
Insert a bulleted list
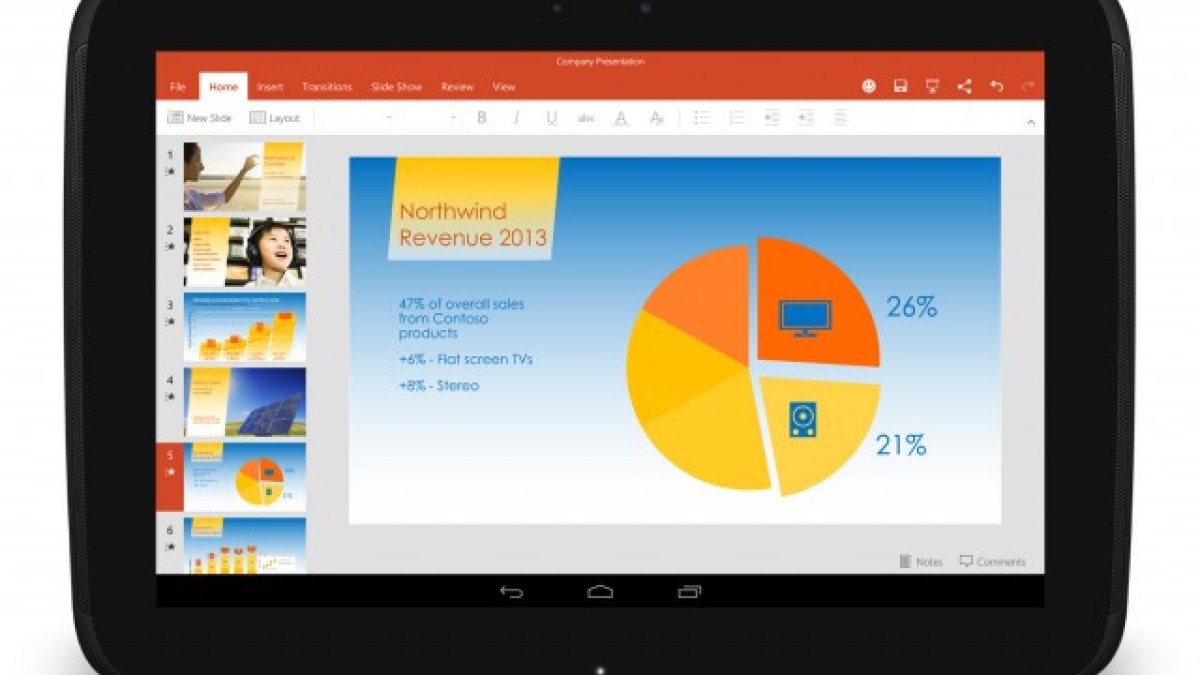click(x=702, y=118)
